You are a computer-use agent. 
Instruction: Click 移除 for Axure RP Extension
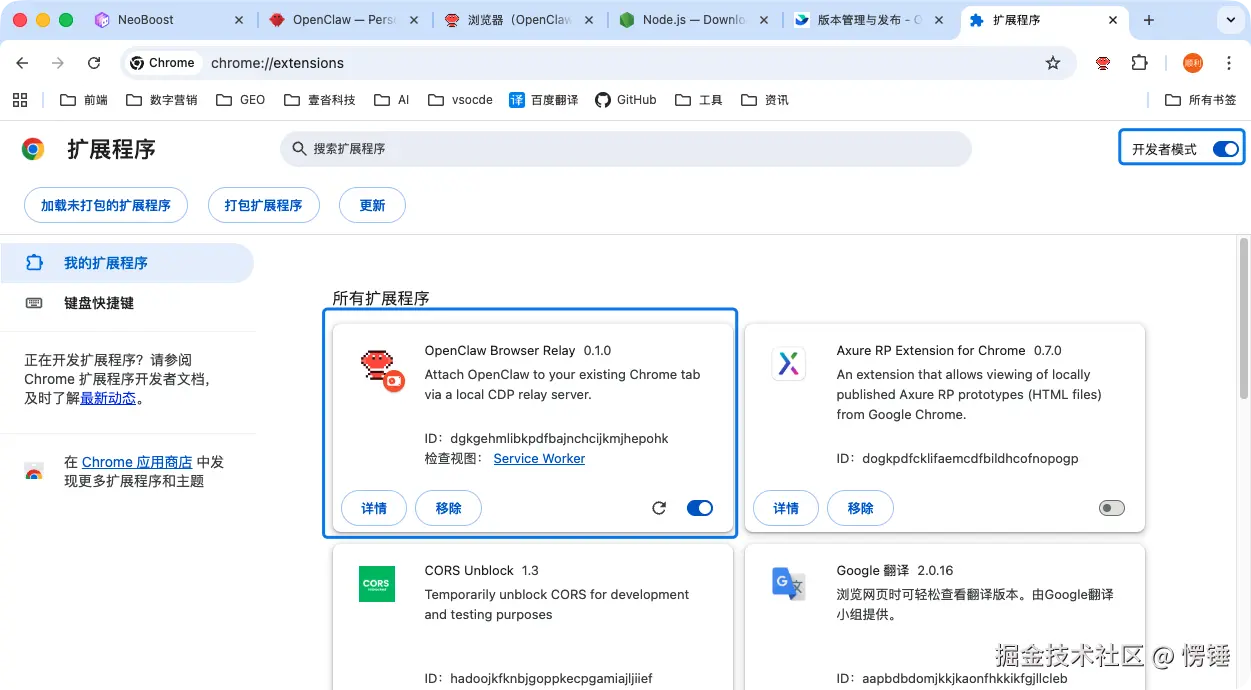860,508
